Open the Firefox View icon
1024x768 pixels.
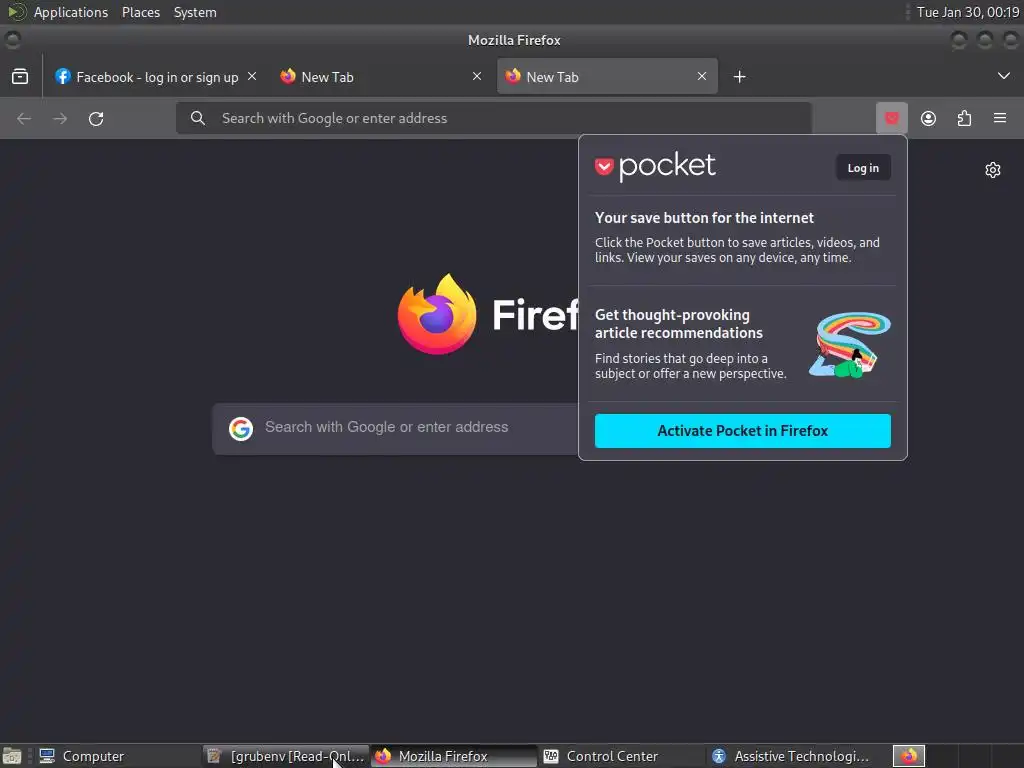pos(20,76)
